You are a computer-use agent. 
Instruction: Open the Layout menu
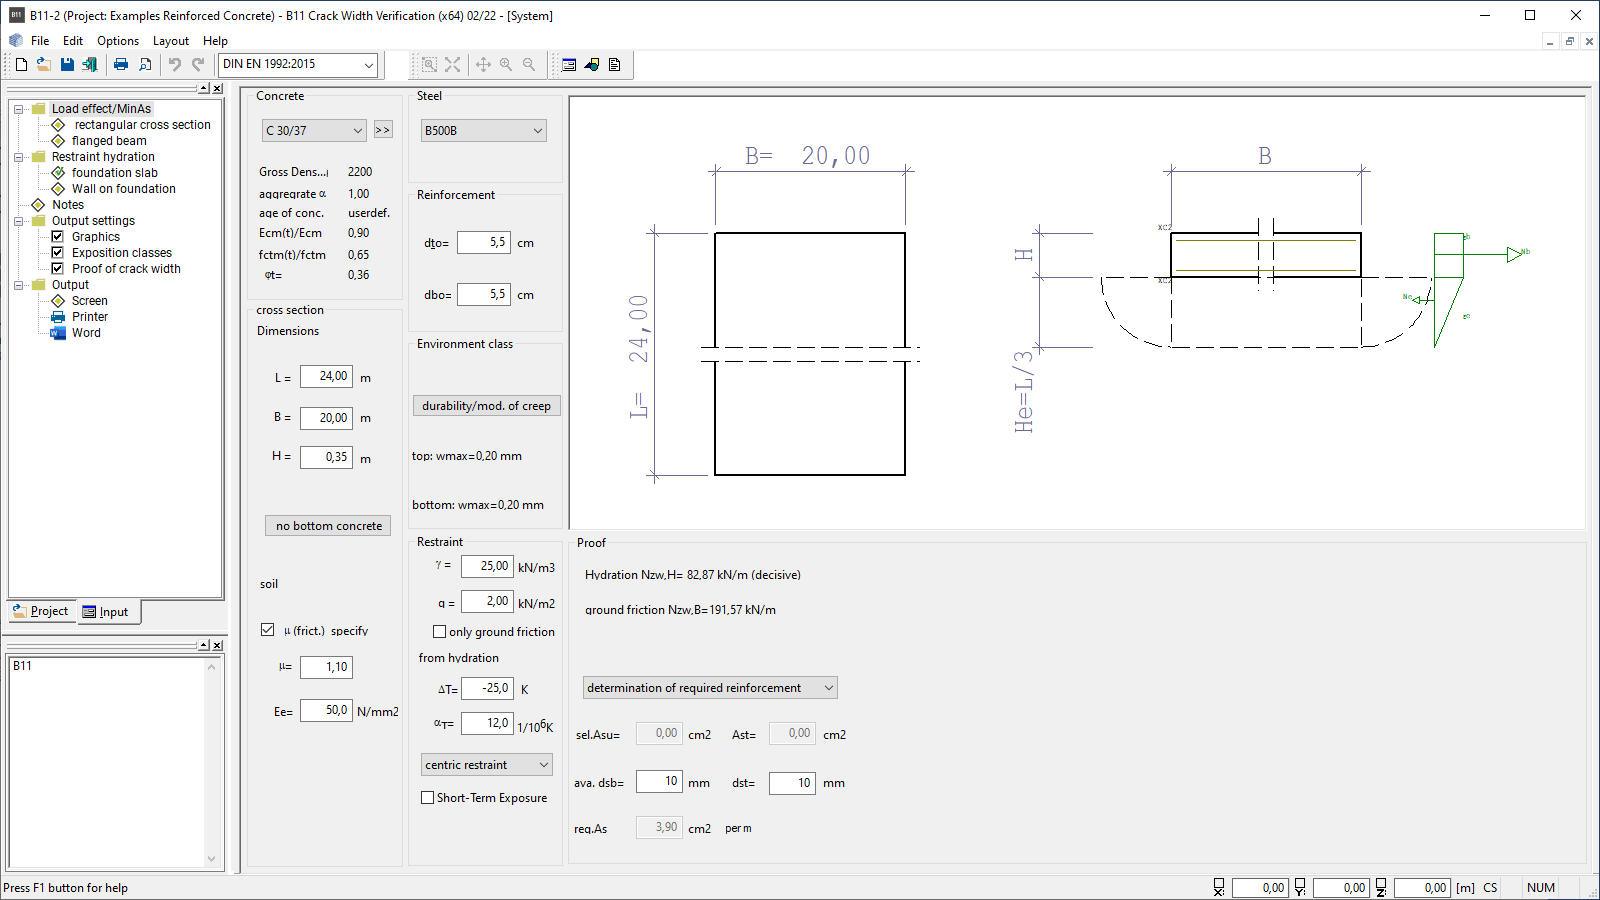point(171,41)
